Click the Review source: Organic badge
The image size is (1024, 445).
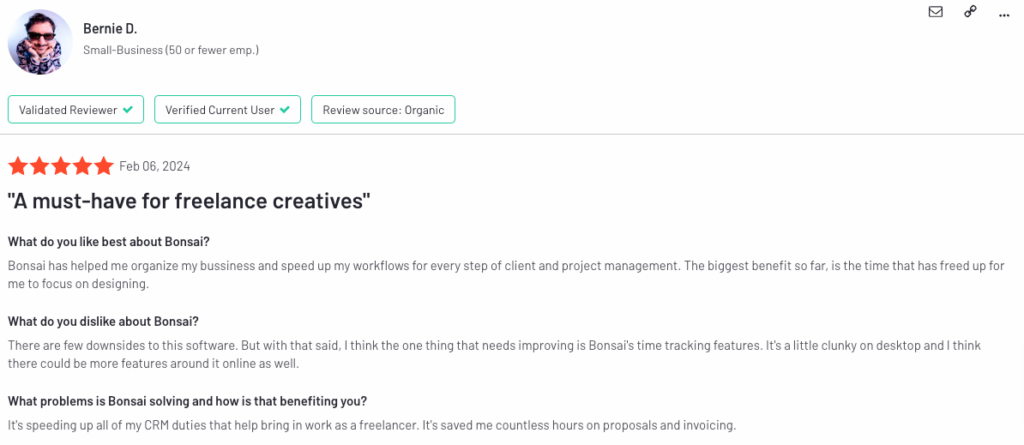point(383,110)
